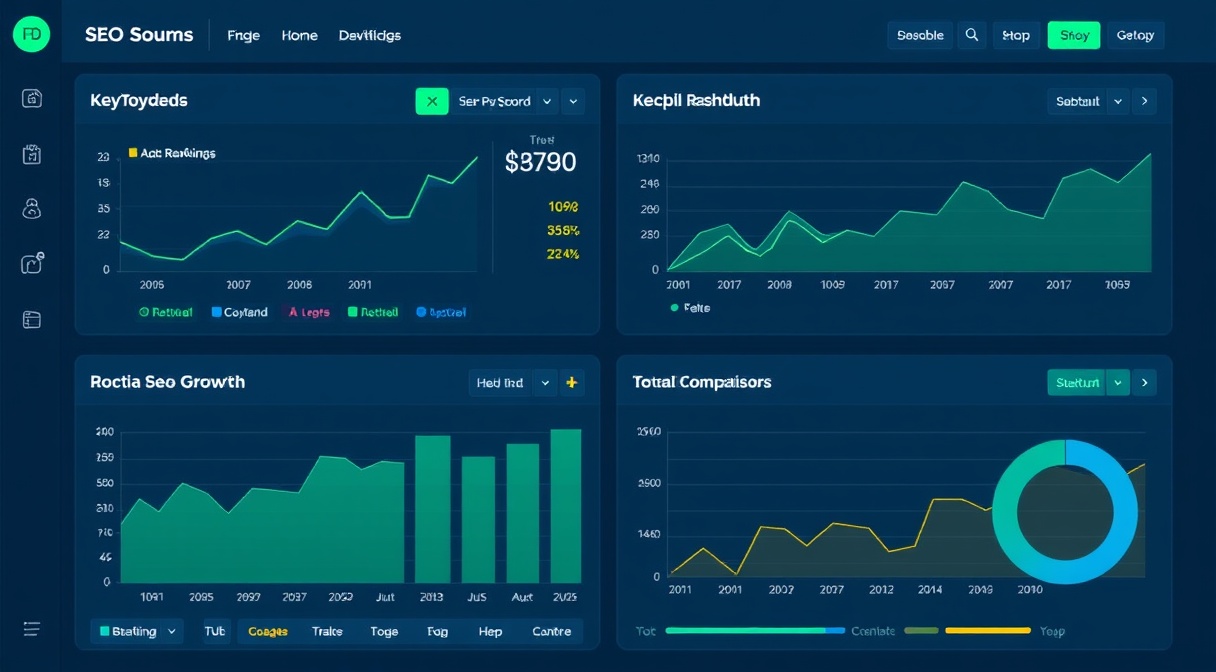Image resolution: width=1216 pixels, height=672 pixels.
Task: Open the Sebtant dropdown
Action: [1077, 101]
